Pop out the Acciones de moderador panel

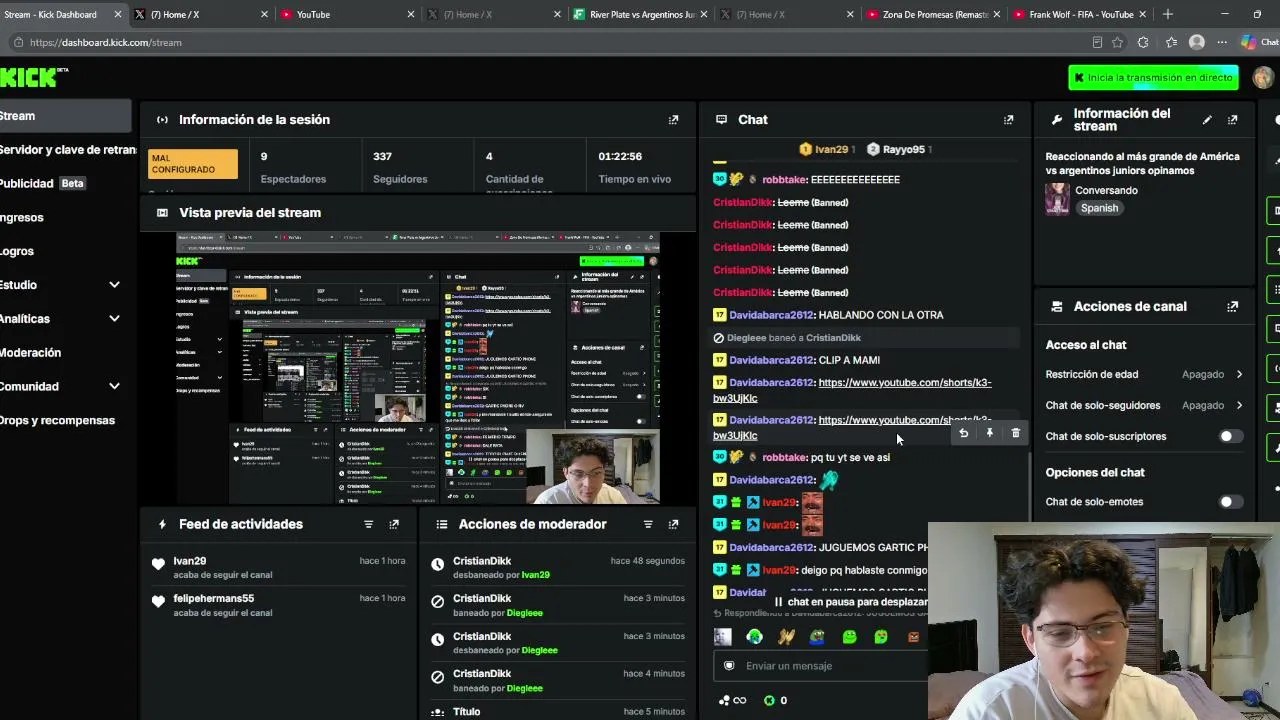(673, 524)
